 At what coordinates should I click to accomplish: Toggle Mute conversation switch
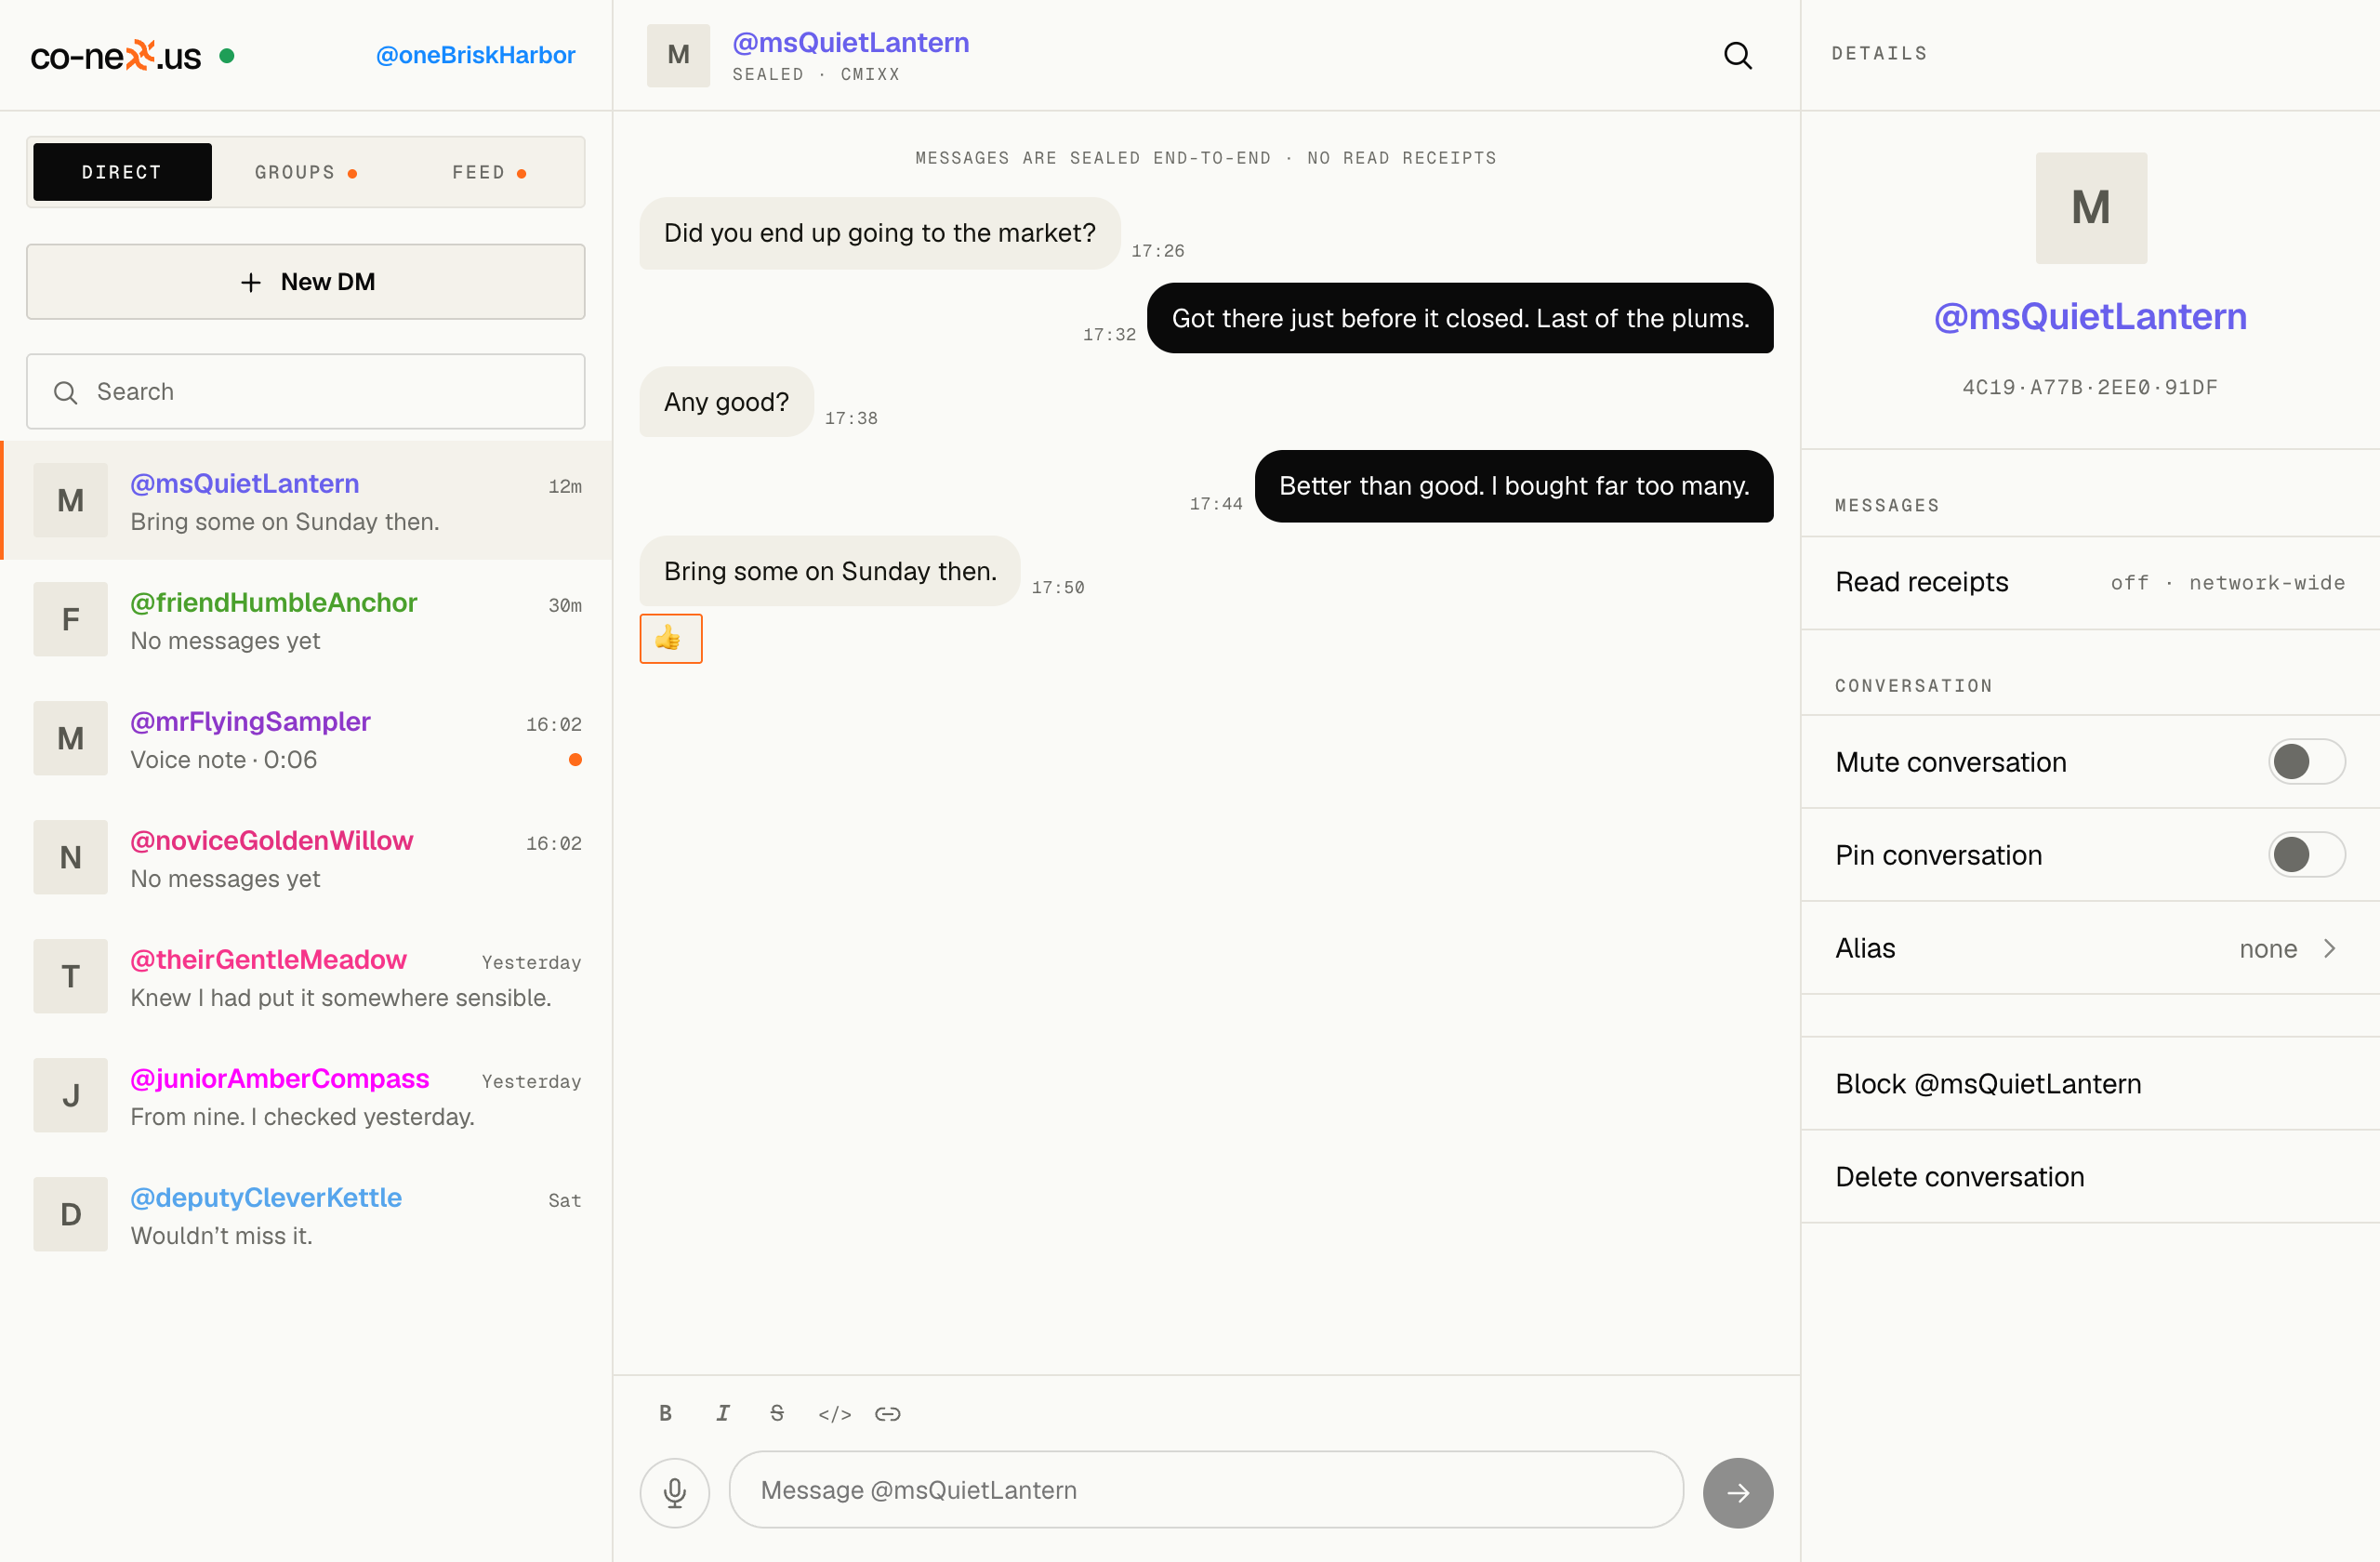pos(2306,761)
